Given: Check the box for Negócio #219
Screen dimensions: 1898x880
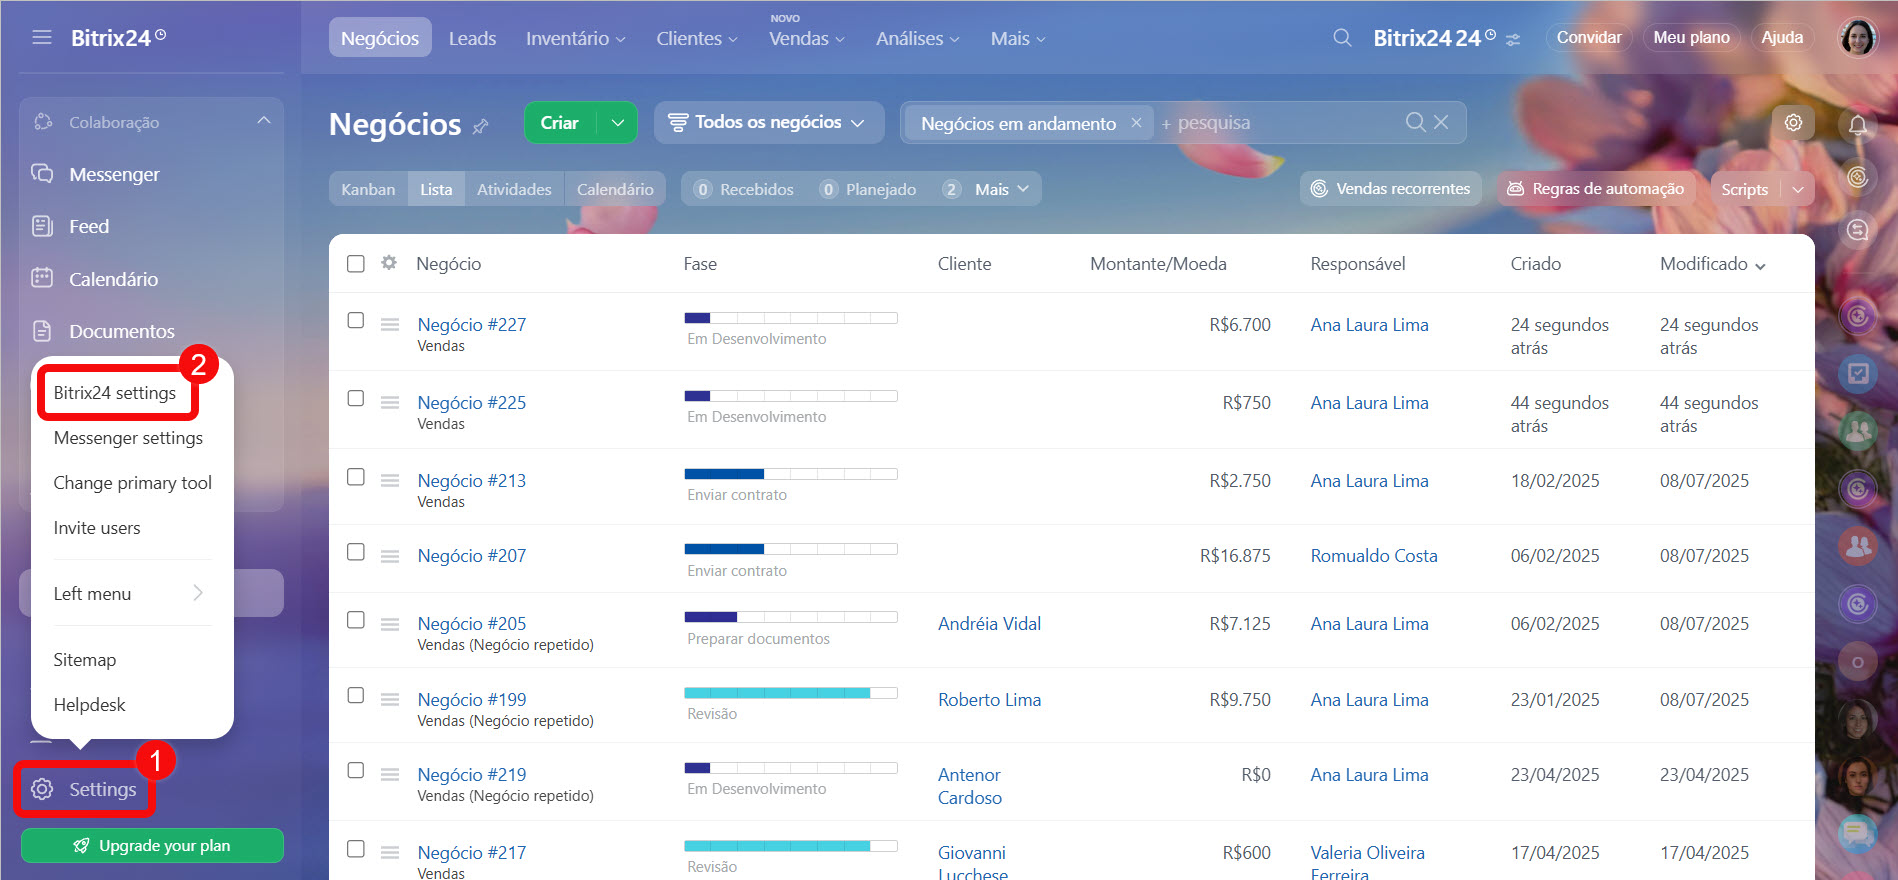Looking at the screenshot, I should pos(356,770).
